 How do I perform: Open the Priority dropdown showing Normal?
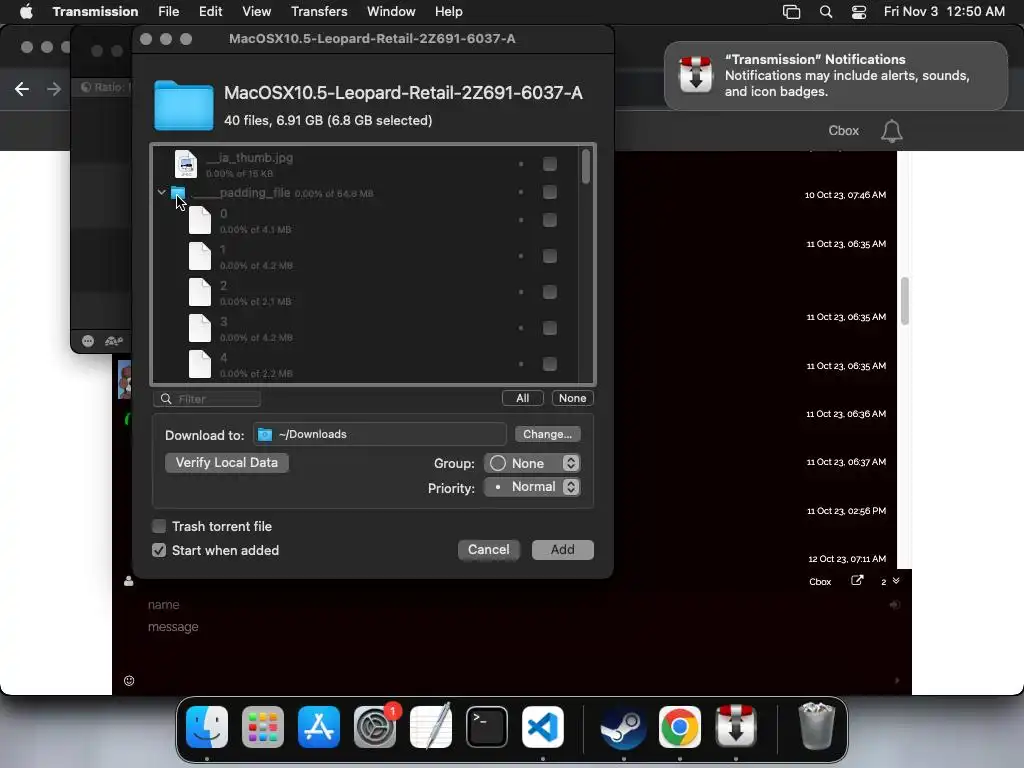point(532,487)
